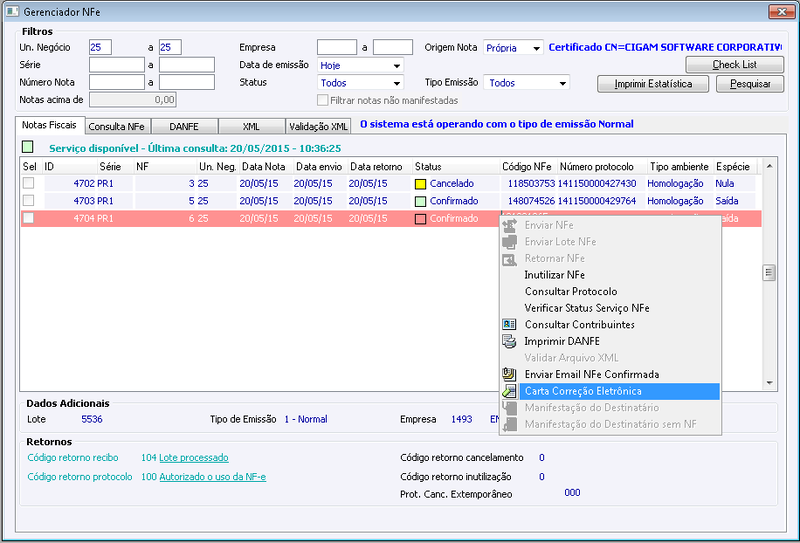800x543 pixels.
Task: Click the green service status indicator square
Action: click(28, 147)
